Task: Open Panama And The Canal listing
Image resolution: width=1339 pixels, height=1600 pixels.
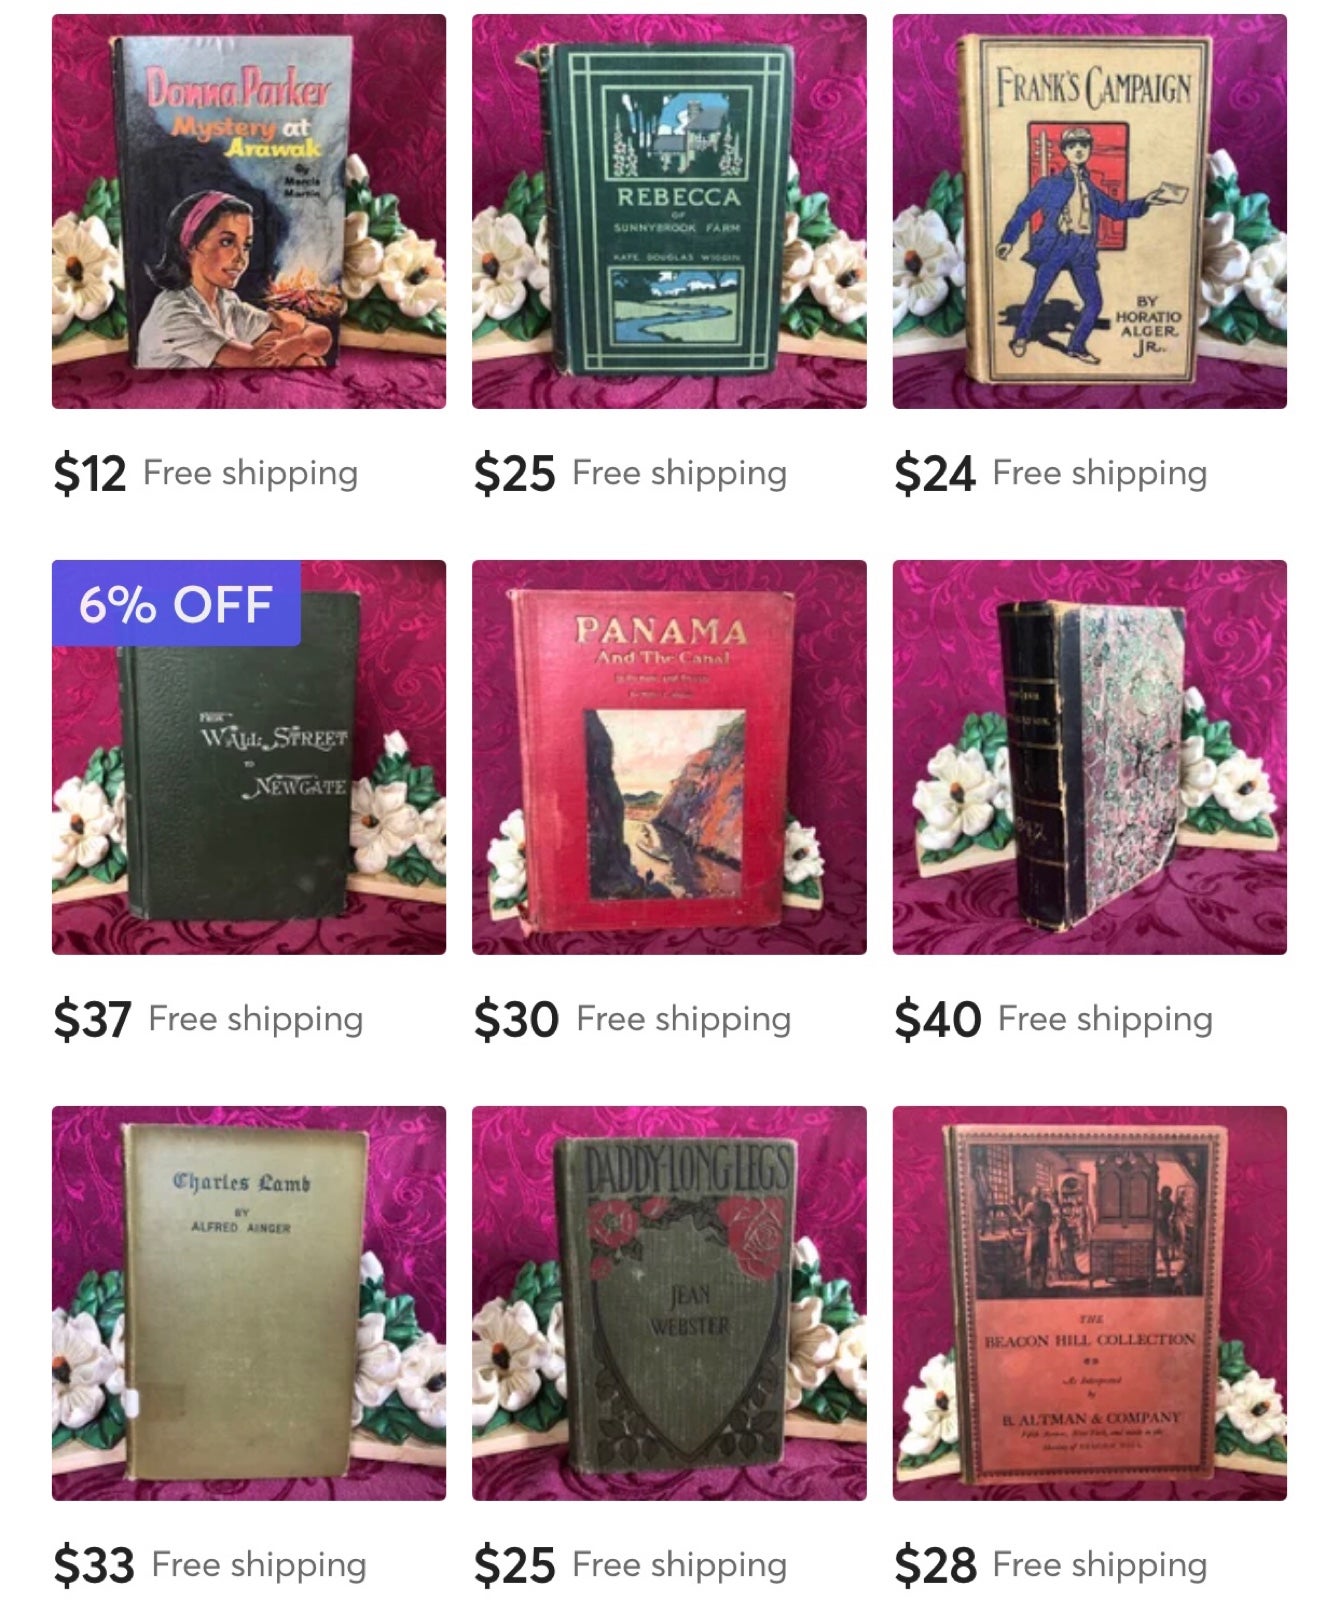Action: point(669,757)
